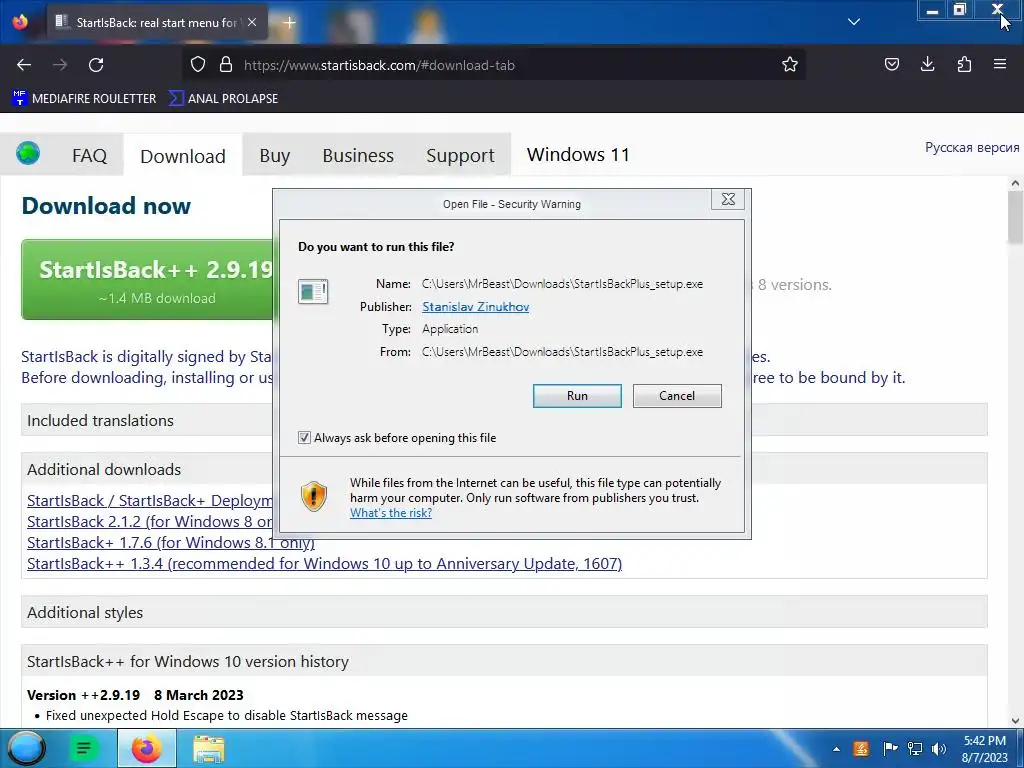Collapse the Additional downloads section
1024x768 pixels.
[504, 469]
